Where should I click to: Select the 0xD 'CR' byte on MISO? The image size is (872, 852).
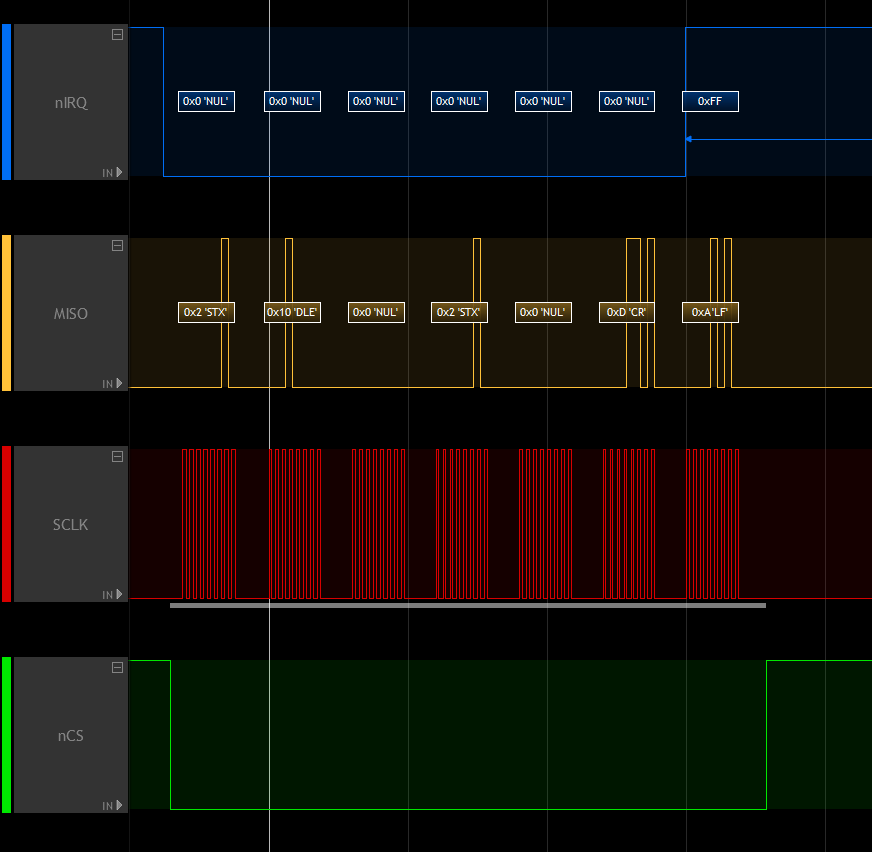(x=626, y=312)
